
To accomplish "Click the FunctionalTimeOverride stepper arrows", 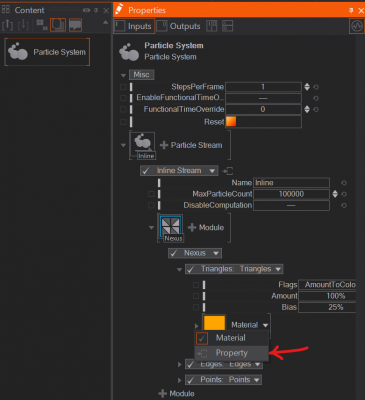I will tap(307, 109).
